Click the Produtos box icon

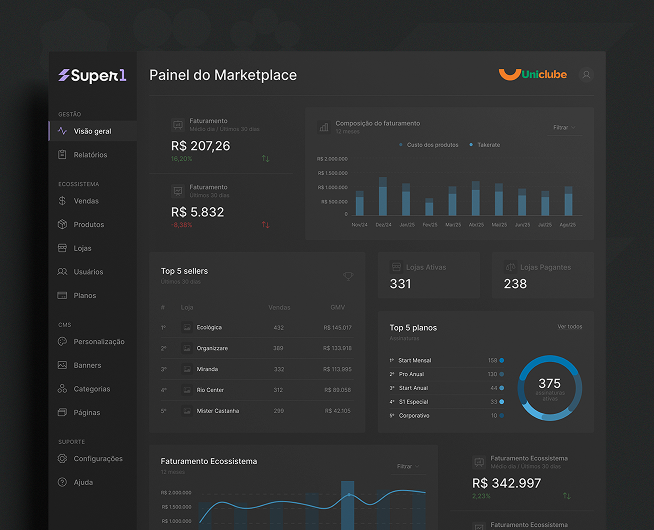tap(63, 225)
